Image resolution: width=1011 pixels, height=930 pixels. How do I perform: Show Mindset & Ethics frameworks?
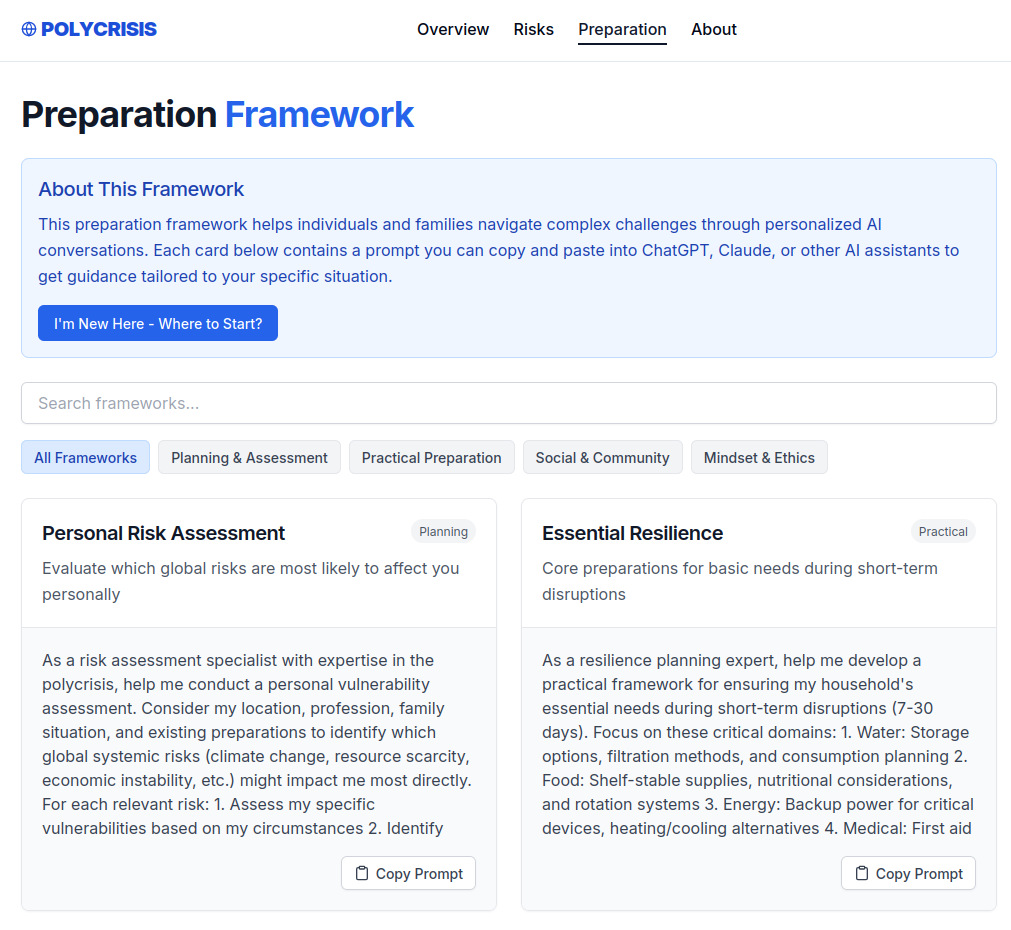tap(758, 458)
